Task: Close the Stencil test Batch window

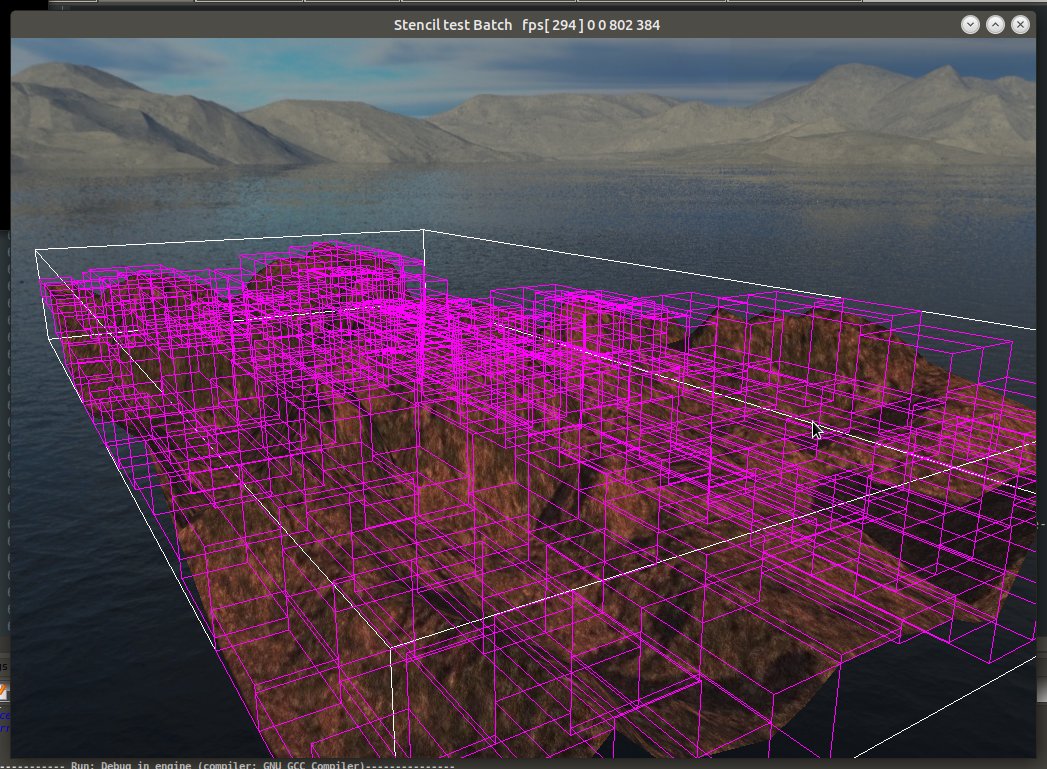Action: click(x=1020, y=25)
